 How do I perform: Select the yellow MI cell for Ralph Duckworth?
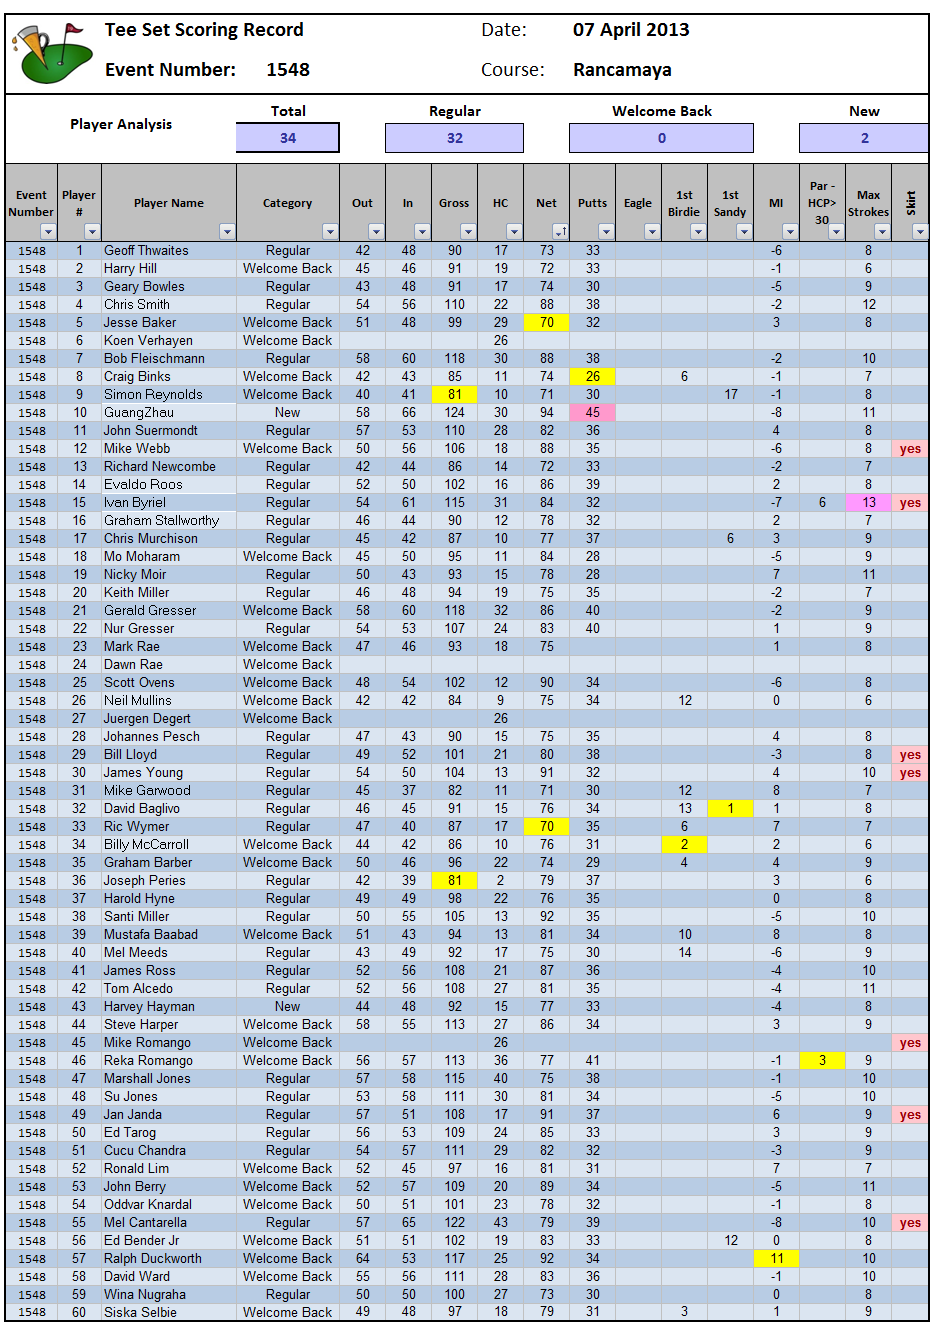(x=776, y=1259)
